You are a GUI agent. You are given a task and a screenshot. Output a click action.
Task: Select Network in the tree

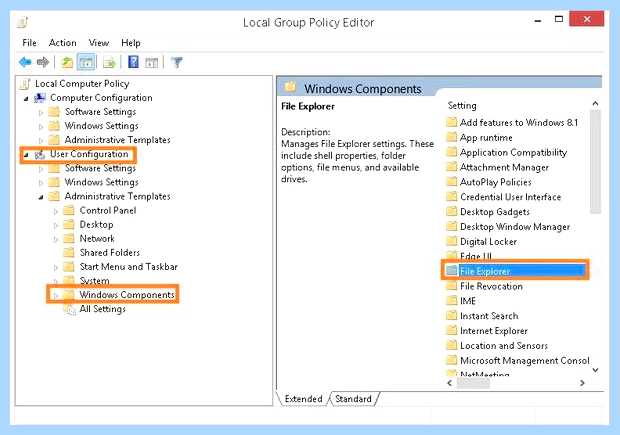click(97, 238)
